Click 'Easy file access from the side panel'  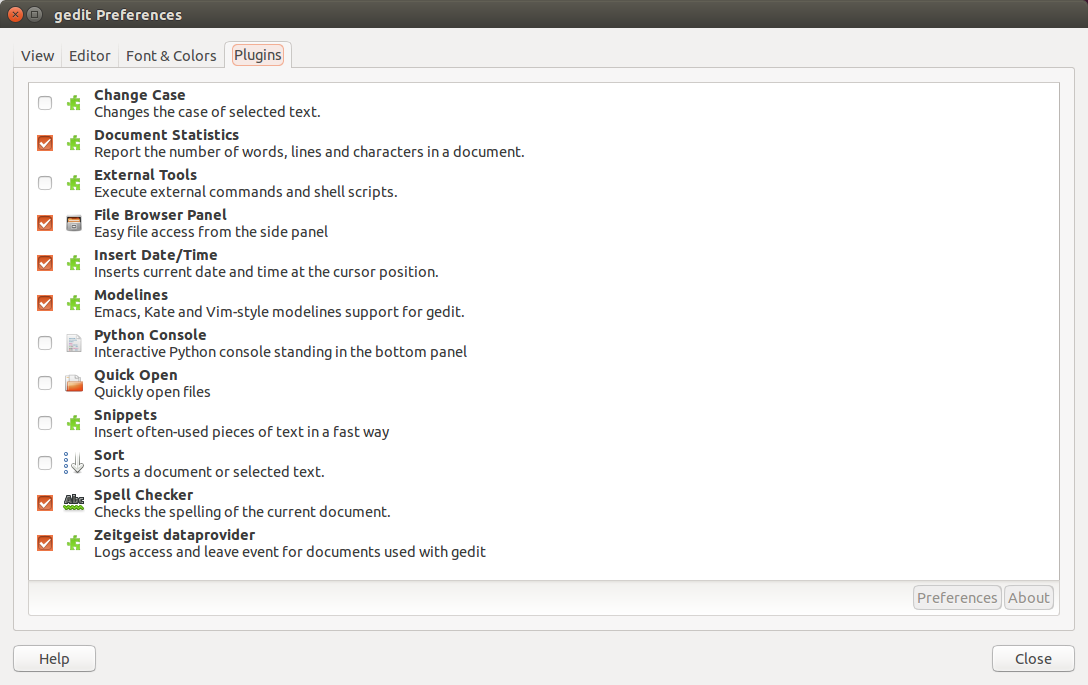(211, 232)
